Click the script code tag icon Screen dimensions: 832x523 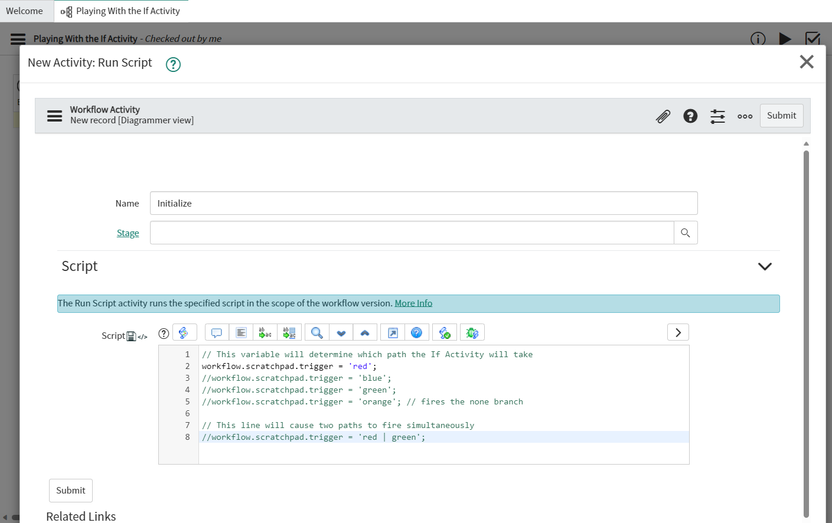point(142,336)
